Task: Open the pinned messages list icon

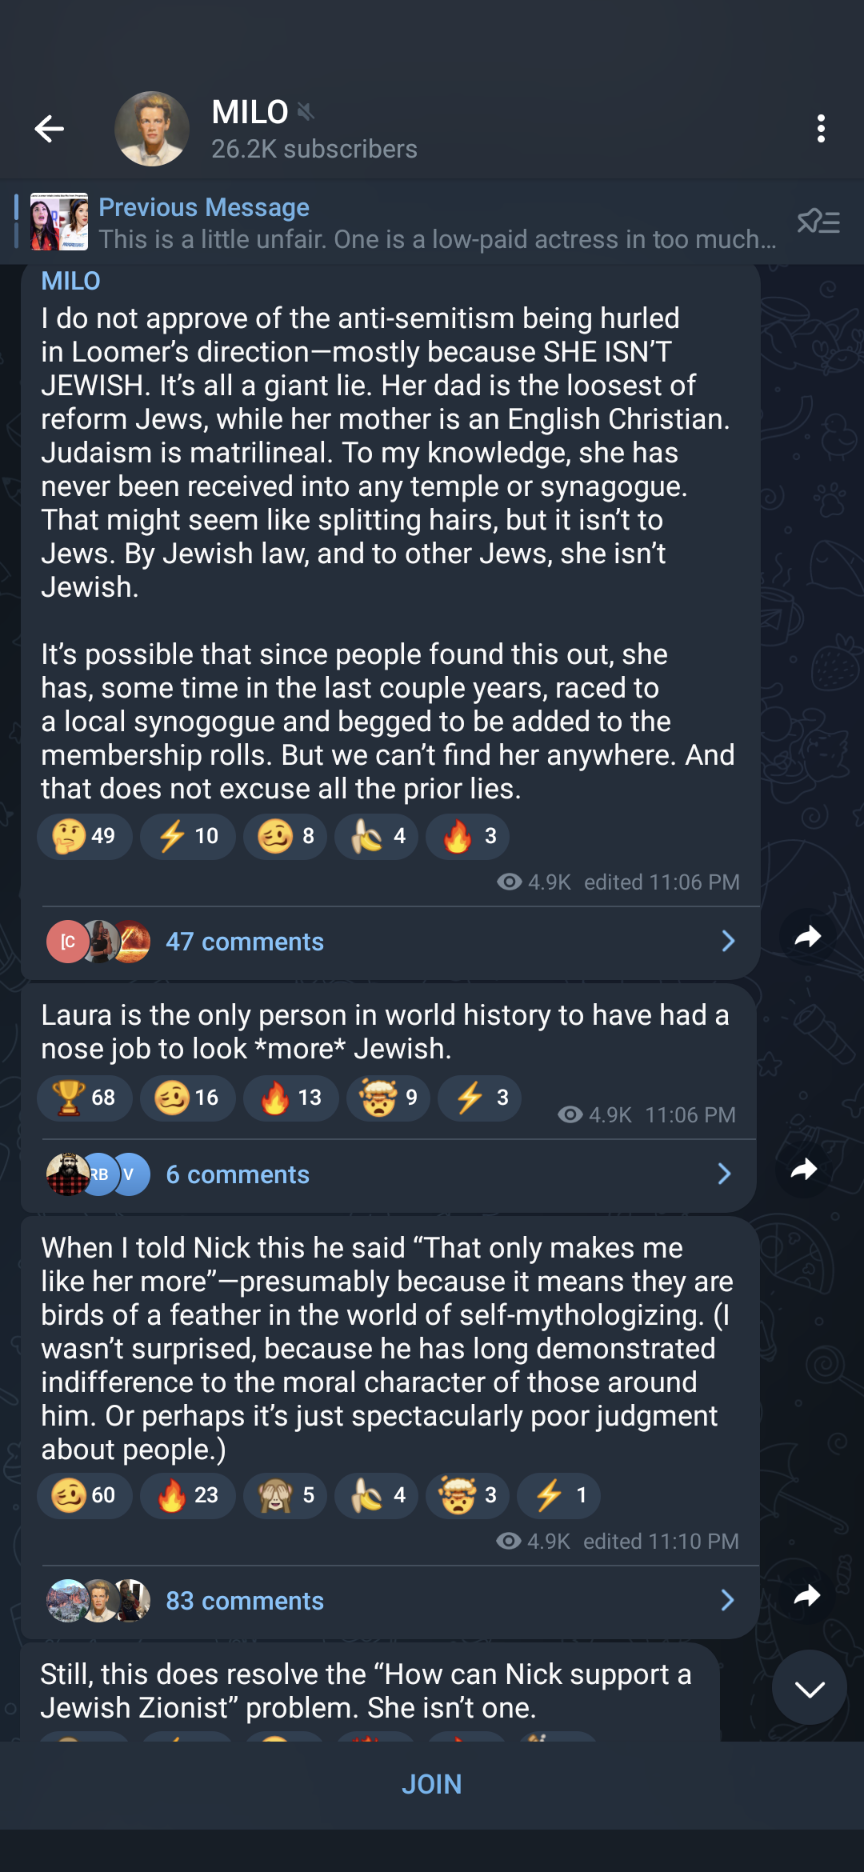Action: [x=819, y=222]
